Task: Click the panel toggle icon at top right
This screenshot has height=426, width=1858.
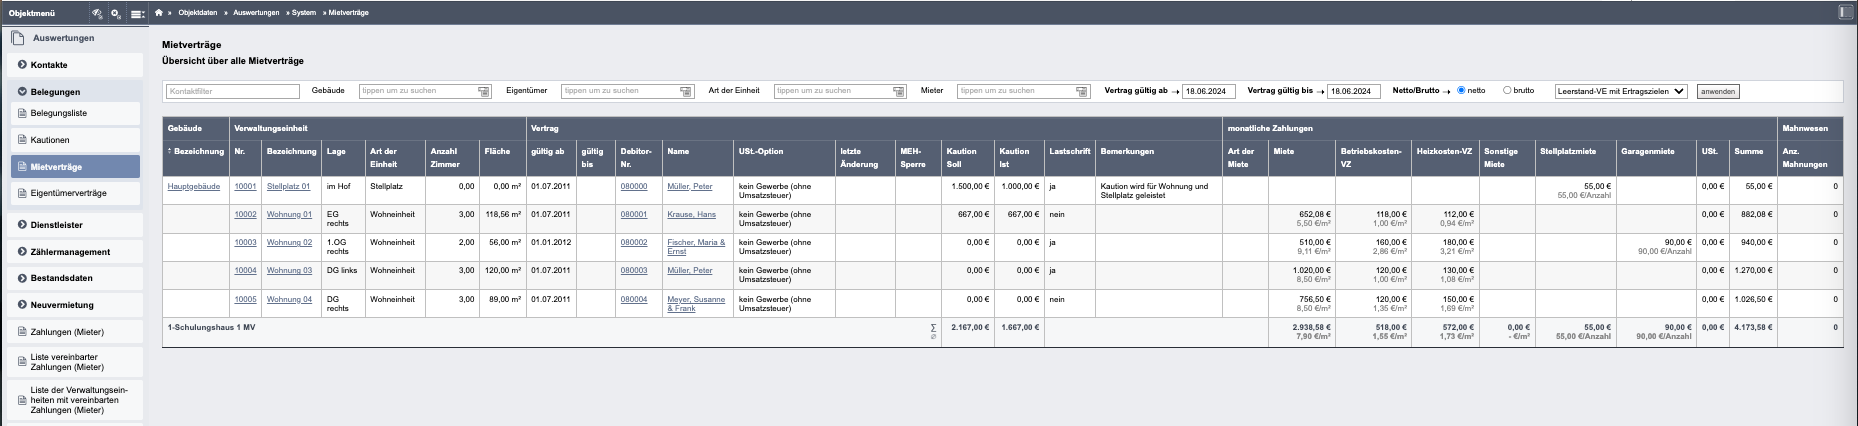Action: [x=1845, y=13]
